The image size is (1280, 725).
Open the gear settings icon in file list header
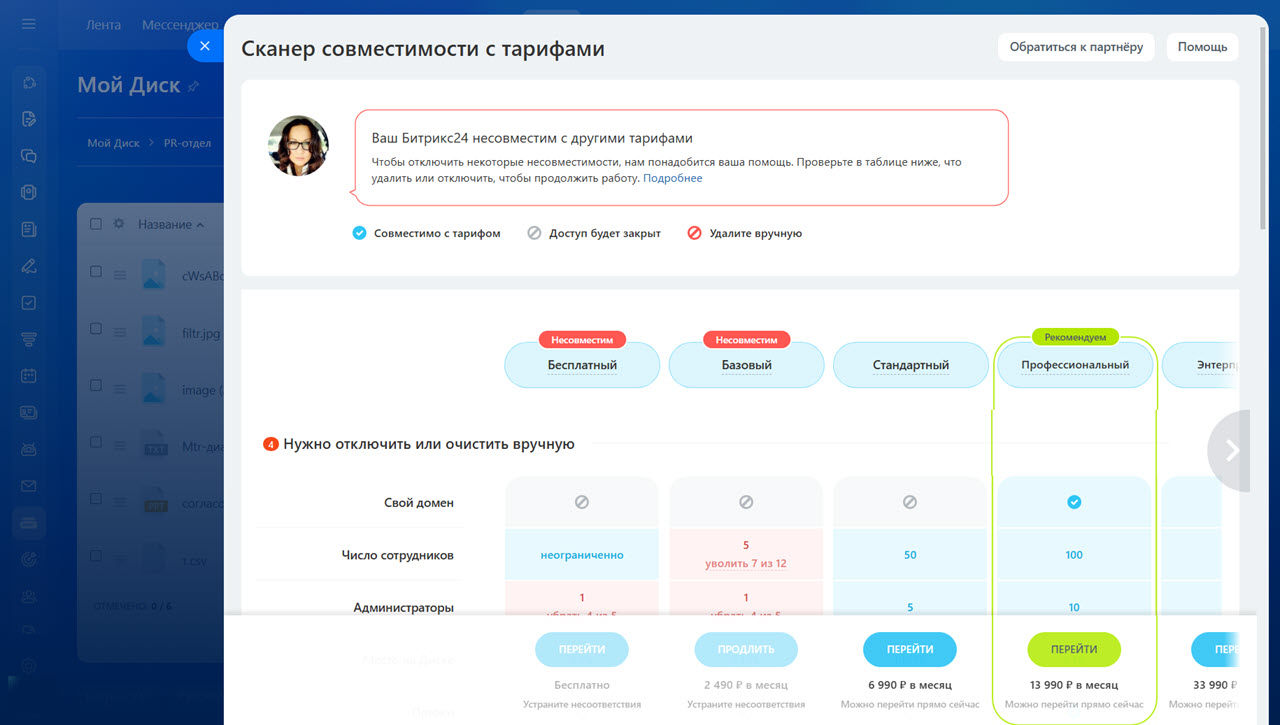tap(119, 224)
